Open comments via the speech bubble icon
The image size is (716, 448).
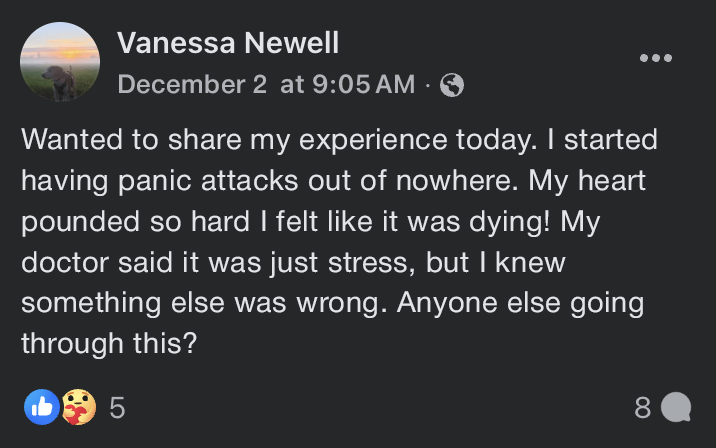[676, 407]
